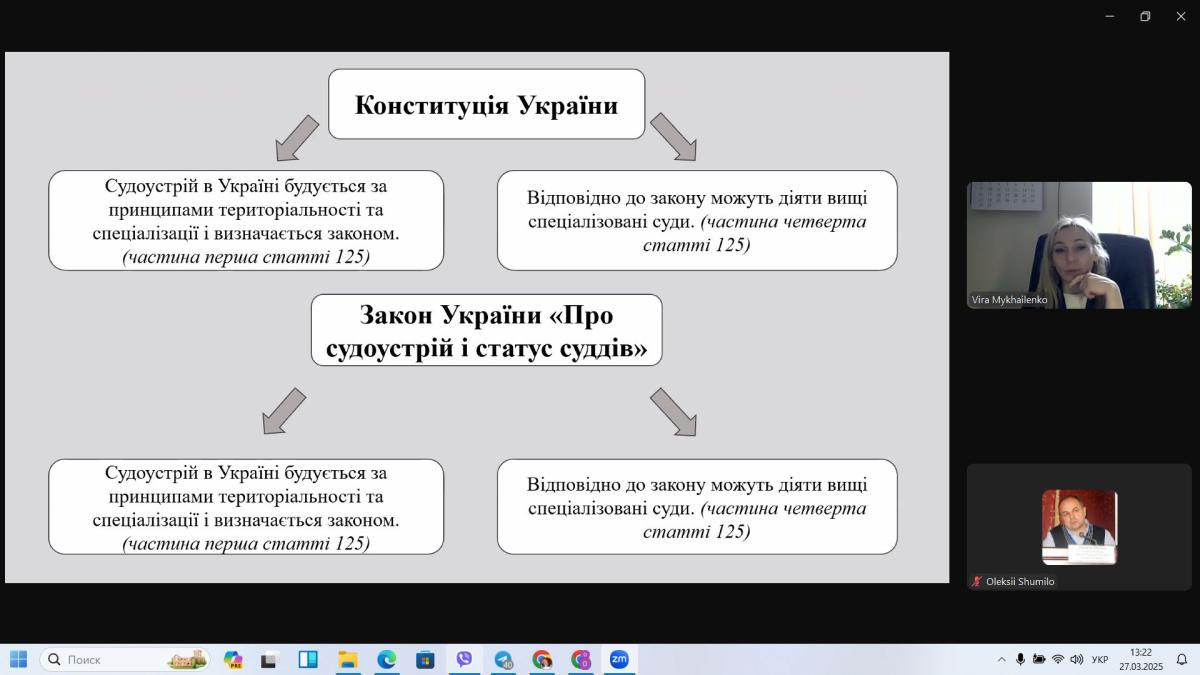Launch Copilot from the taskbar
1200x675 pixels.
233,659
